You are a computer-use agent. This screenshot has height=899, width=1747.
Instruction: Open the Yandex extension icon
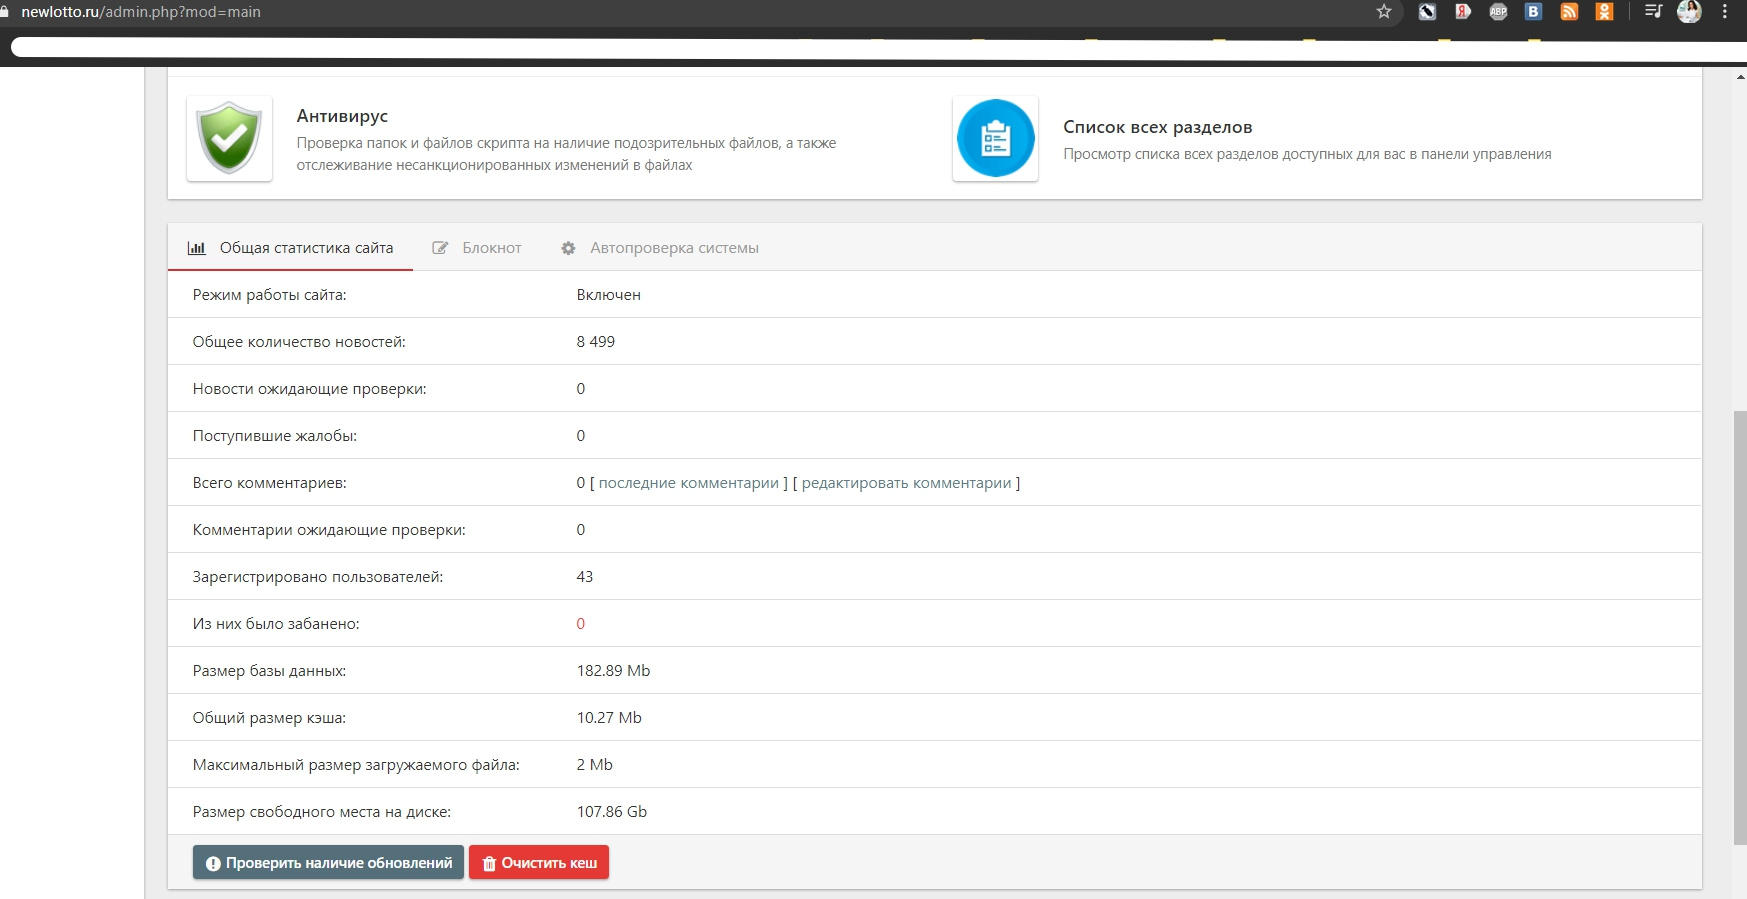click(1463, 12)
